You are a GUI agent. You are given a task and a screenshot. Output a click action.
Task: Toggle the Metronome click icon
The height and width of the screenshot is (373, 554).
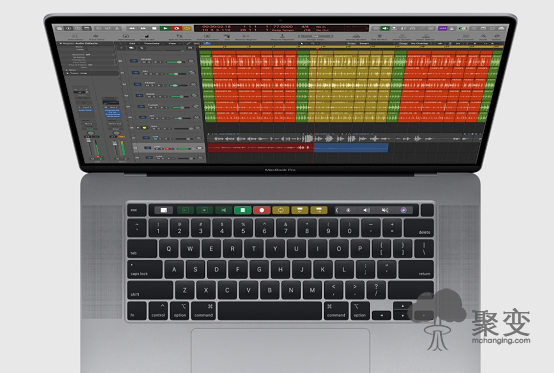[x=452, y=28]
